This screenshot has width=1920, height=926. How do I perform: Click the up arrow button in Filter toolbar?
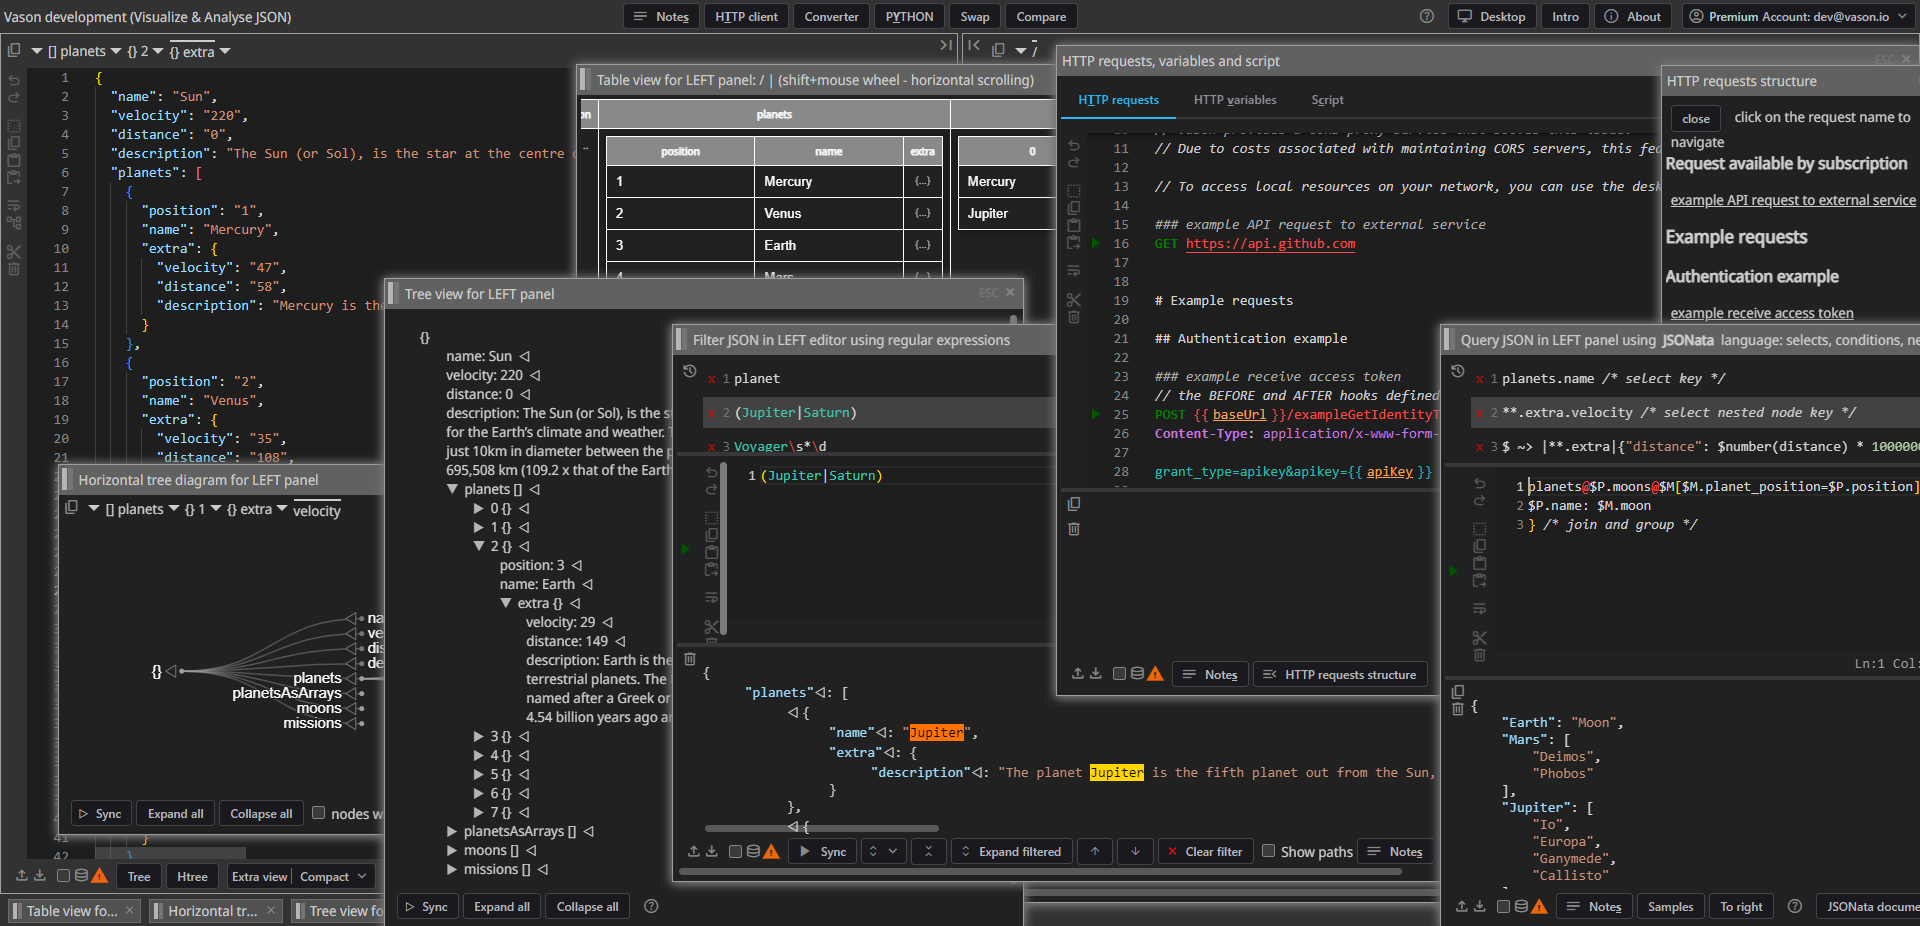tap(1095, 852)
